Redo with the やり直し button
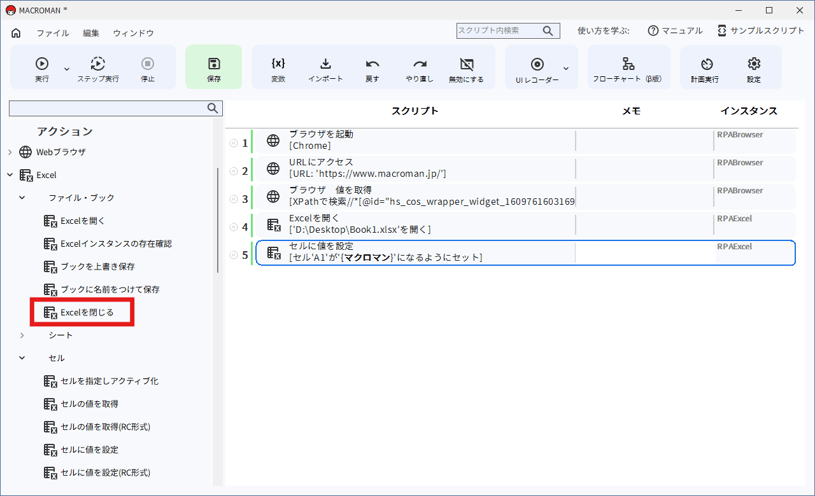 click(x=419, y=69)
